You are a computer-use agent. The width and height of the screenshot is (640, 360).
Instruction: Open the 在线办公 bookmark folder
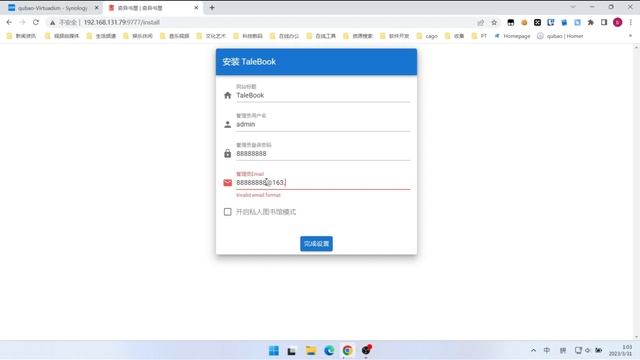pos(284,36)
